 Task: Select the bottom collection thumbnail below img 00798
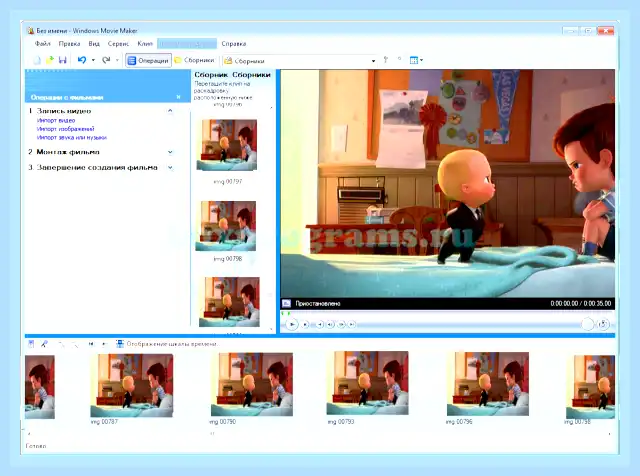pos(229,302)
